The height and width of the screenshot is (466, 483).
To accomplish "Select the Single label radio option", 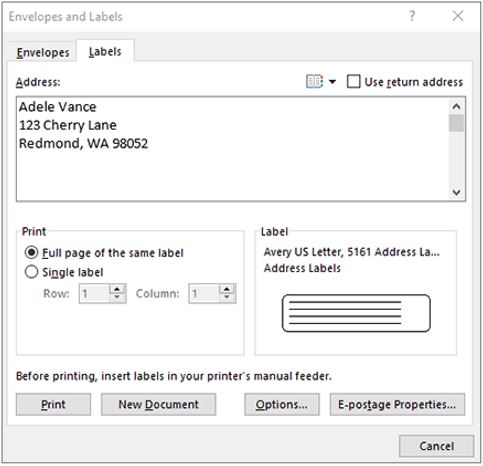I will point(31,272).
